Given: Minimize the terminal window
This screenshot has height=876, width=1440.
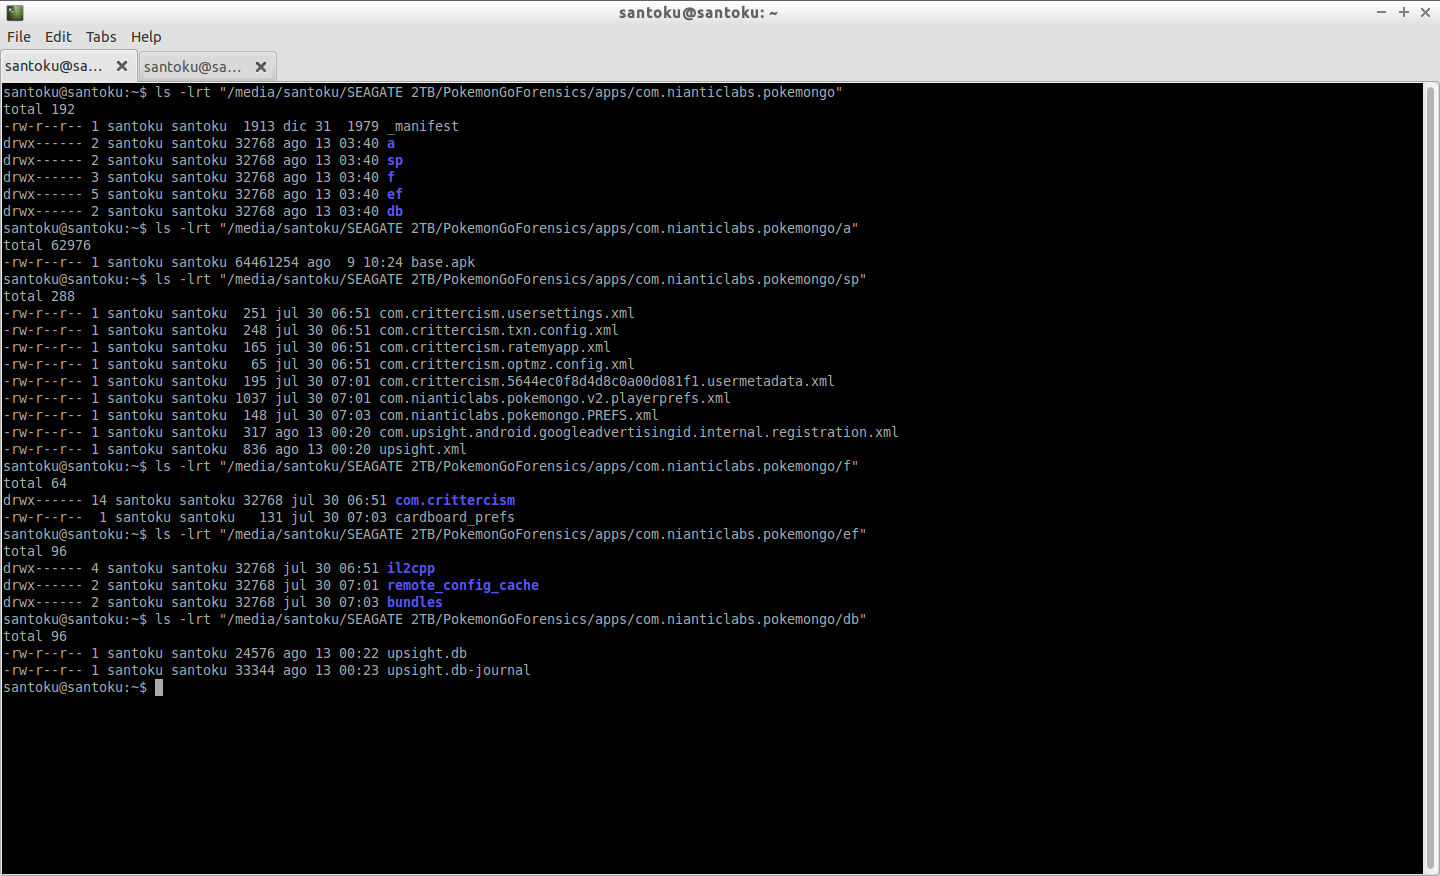Looking at the screenshot, I should pos(1381,12).
